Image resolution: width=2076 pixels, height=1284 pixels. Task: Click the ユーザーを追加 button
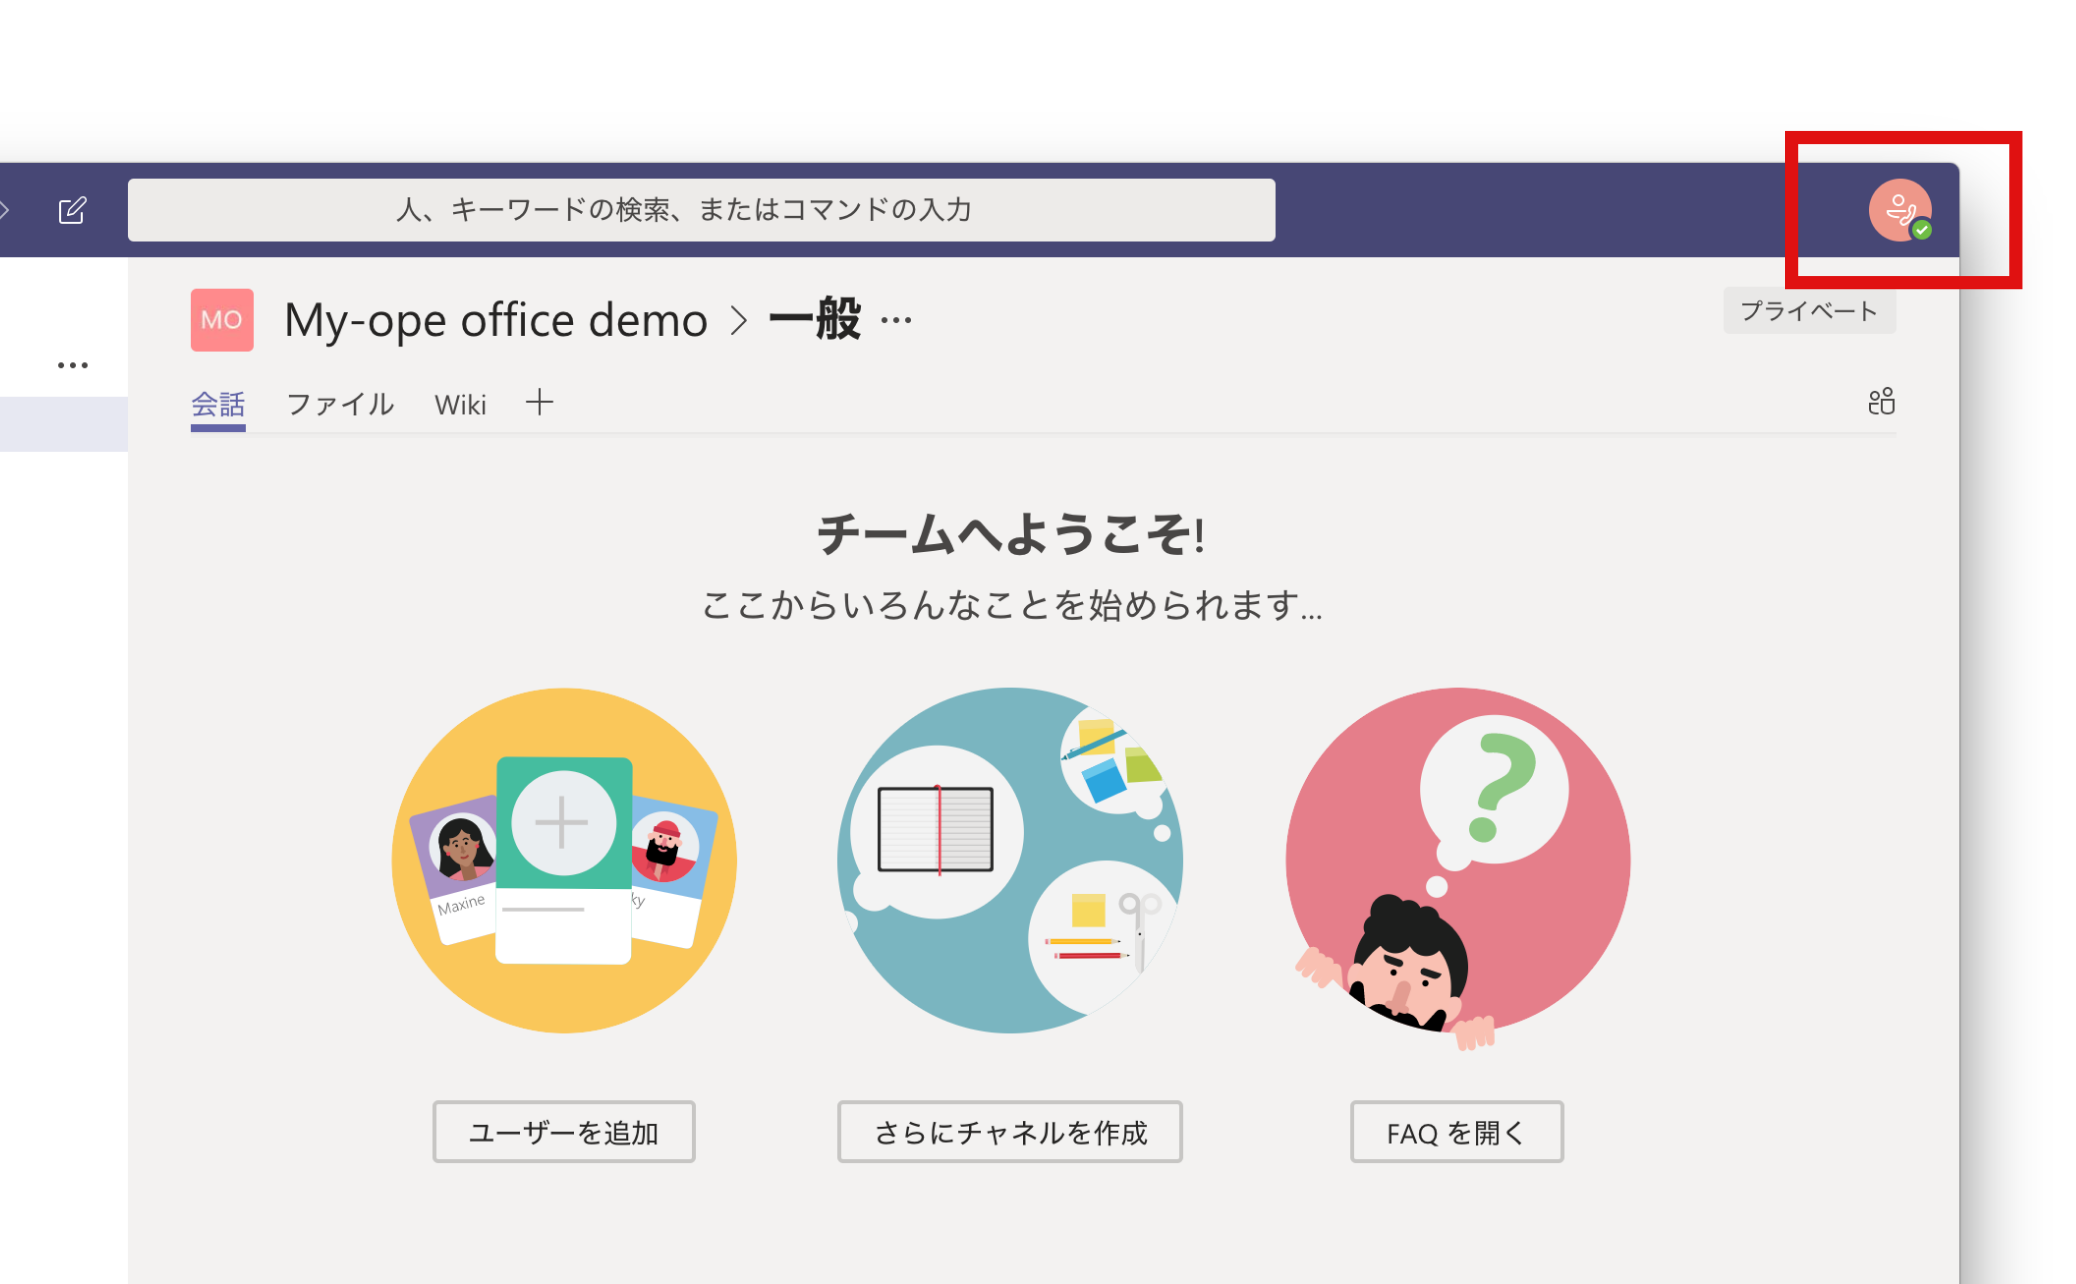point(563,1132)
